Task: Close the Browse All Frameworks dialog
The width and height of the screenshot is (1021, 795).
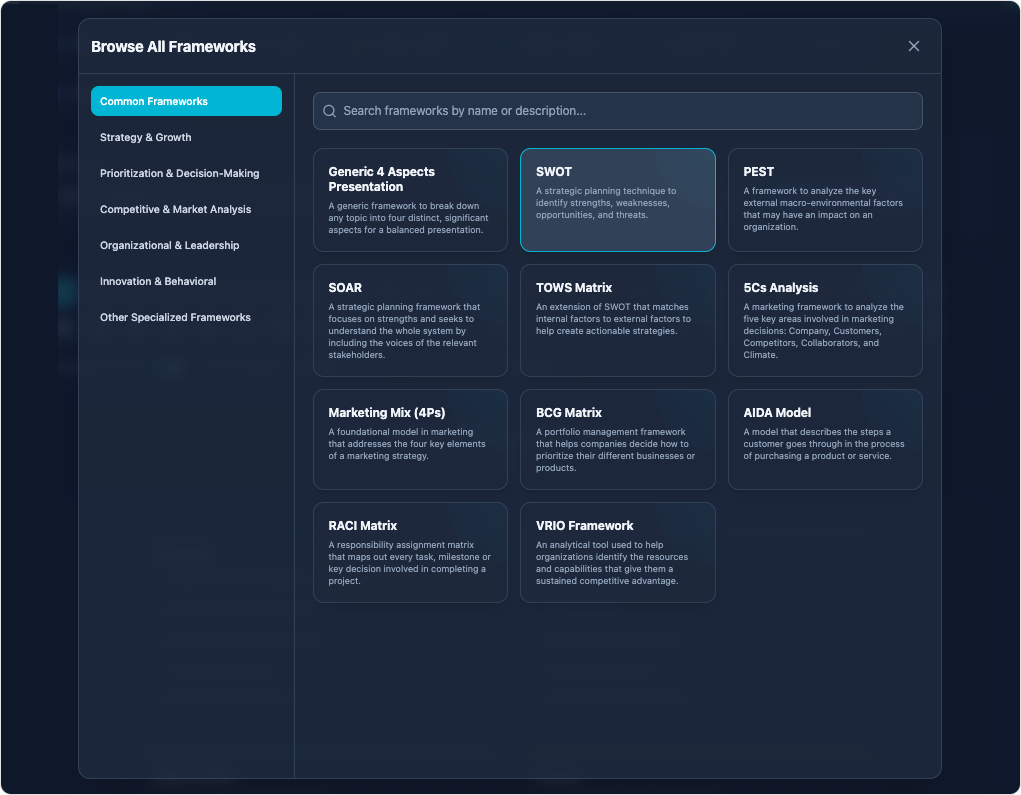Action: click(913, 46)
